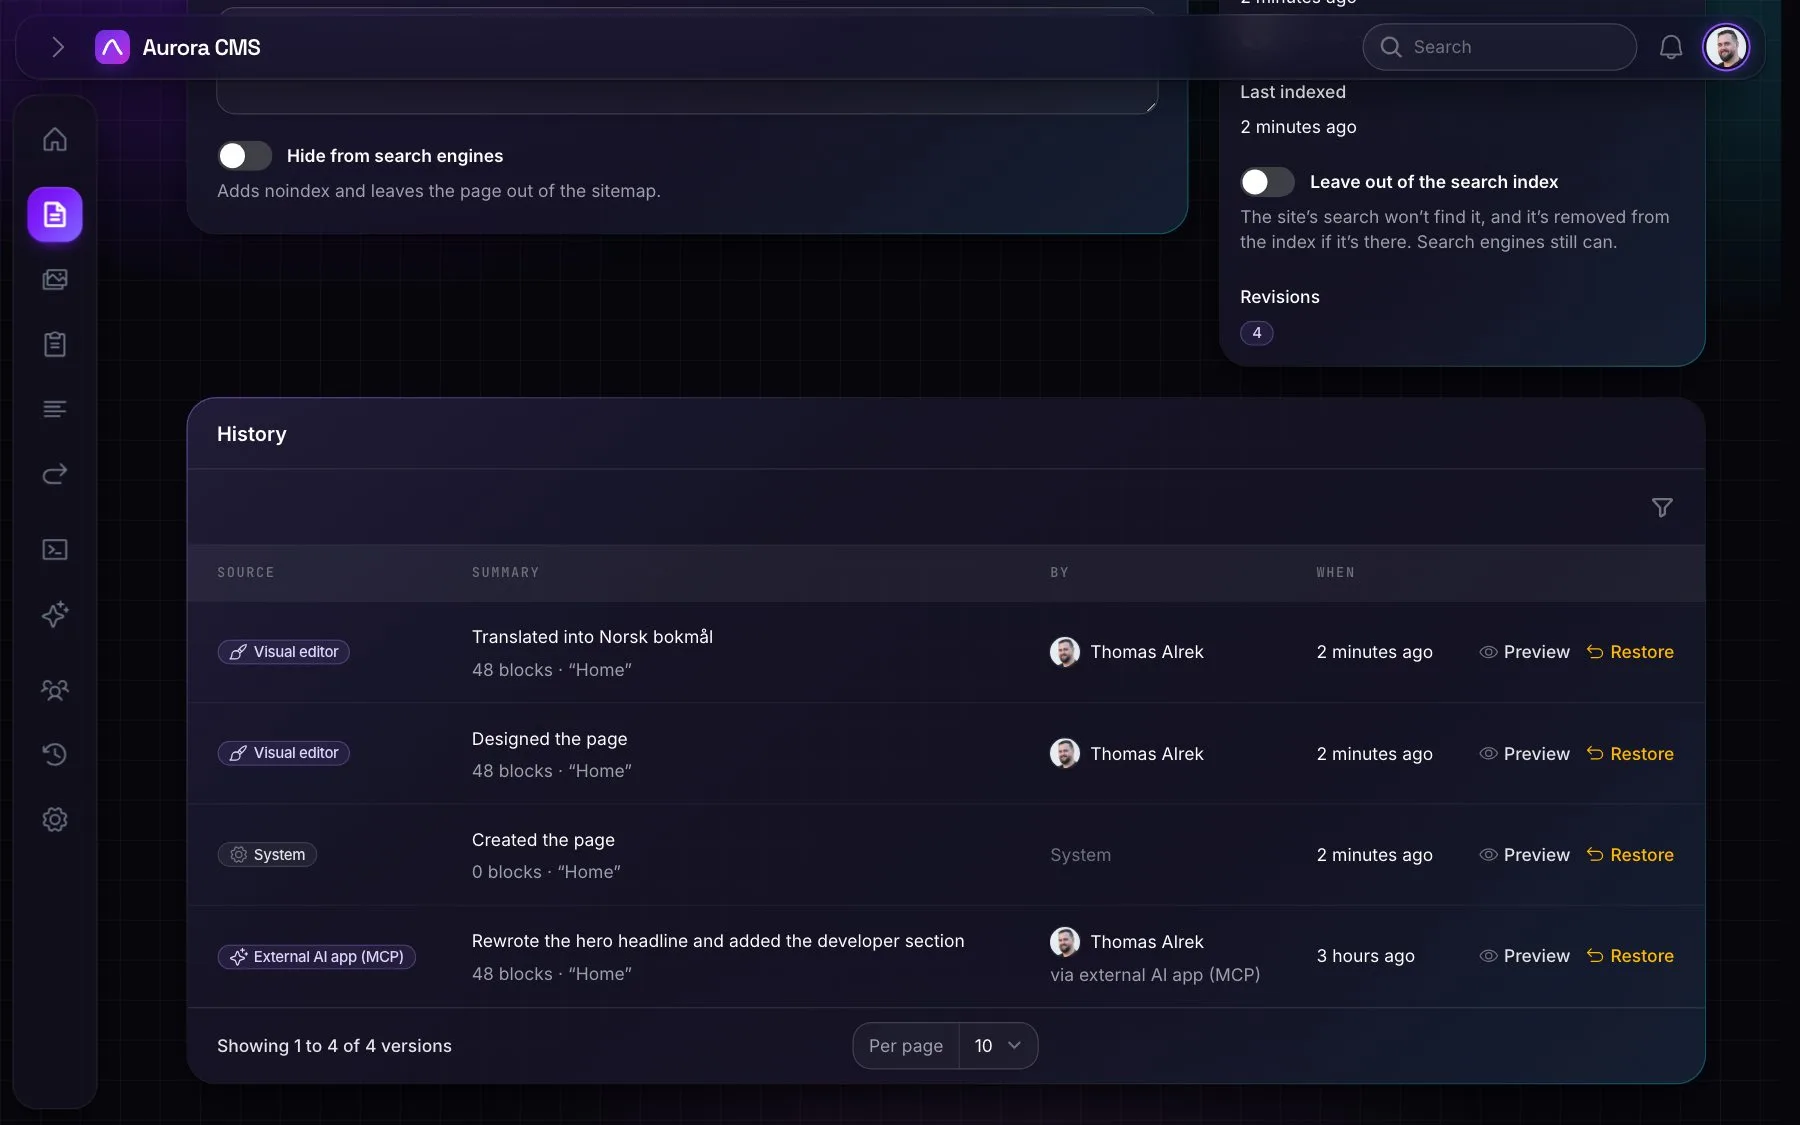
Task: Open the terminal console icon in sidebar
Action: 55,549
